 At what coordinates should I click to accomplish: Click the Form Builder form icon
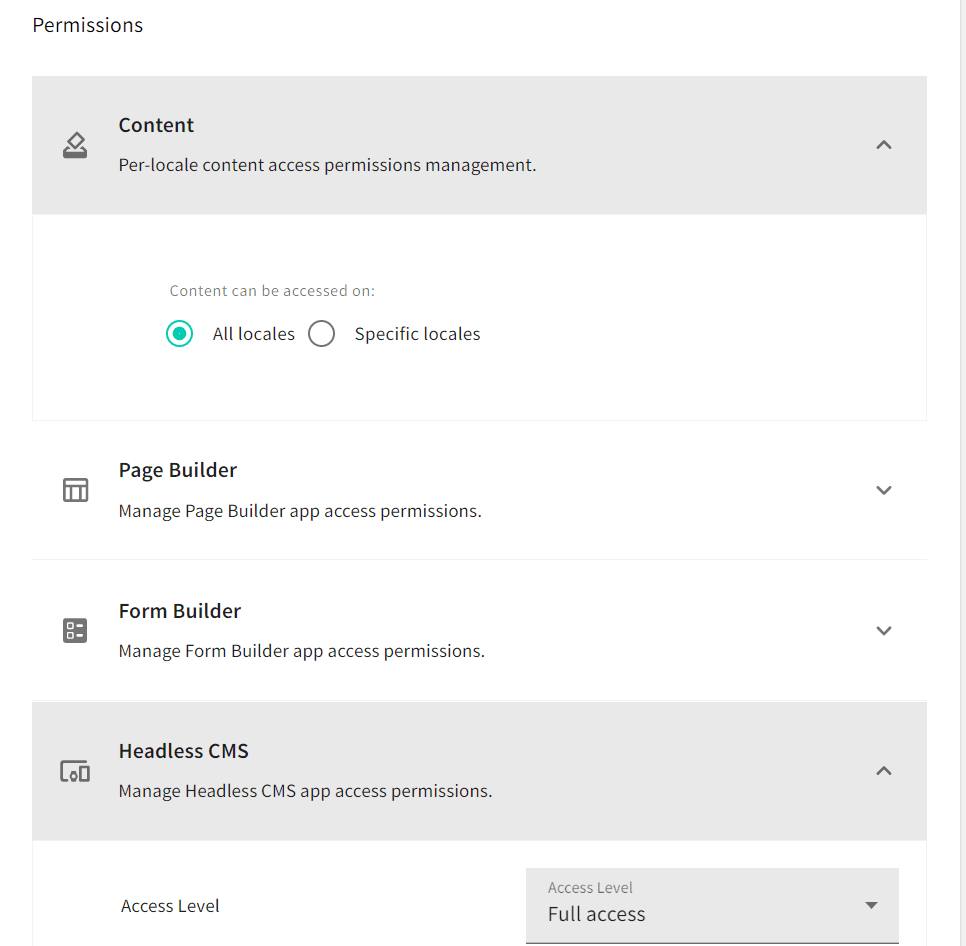pos(74,630)
